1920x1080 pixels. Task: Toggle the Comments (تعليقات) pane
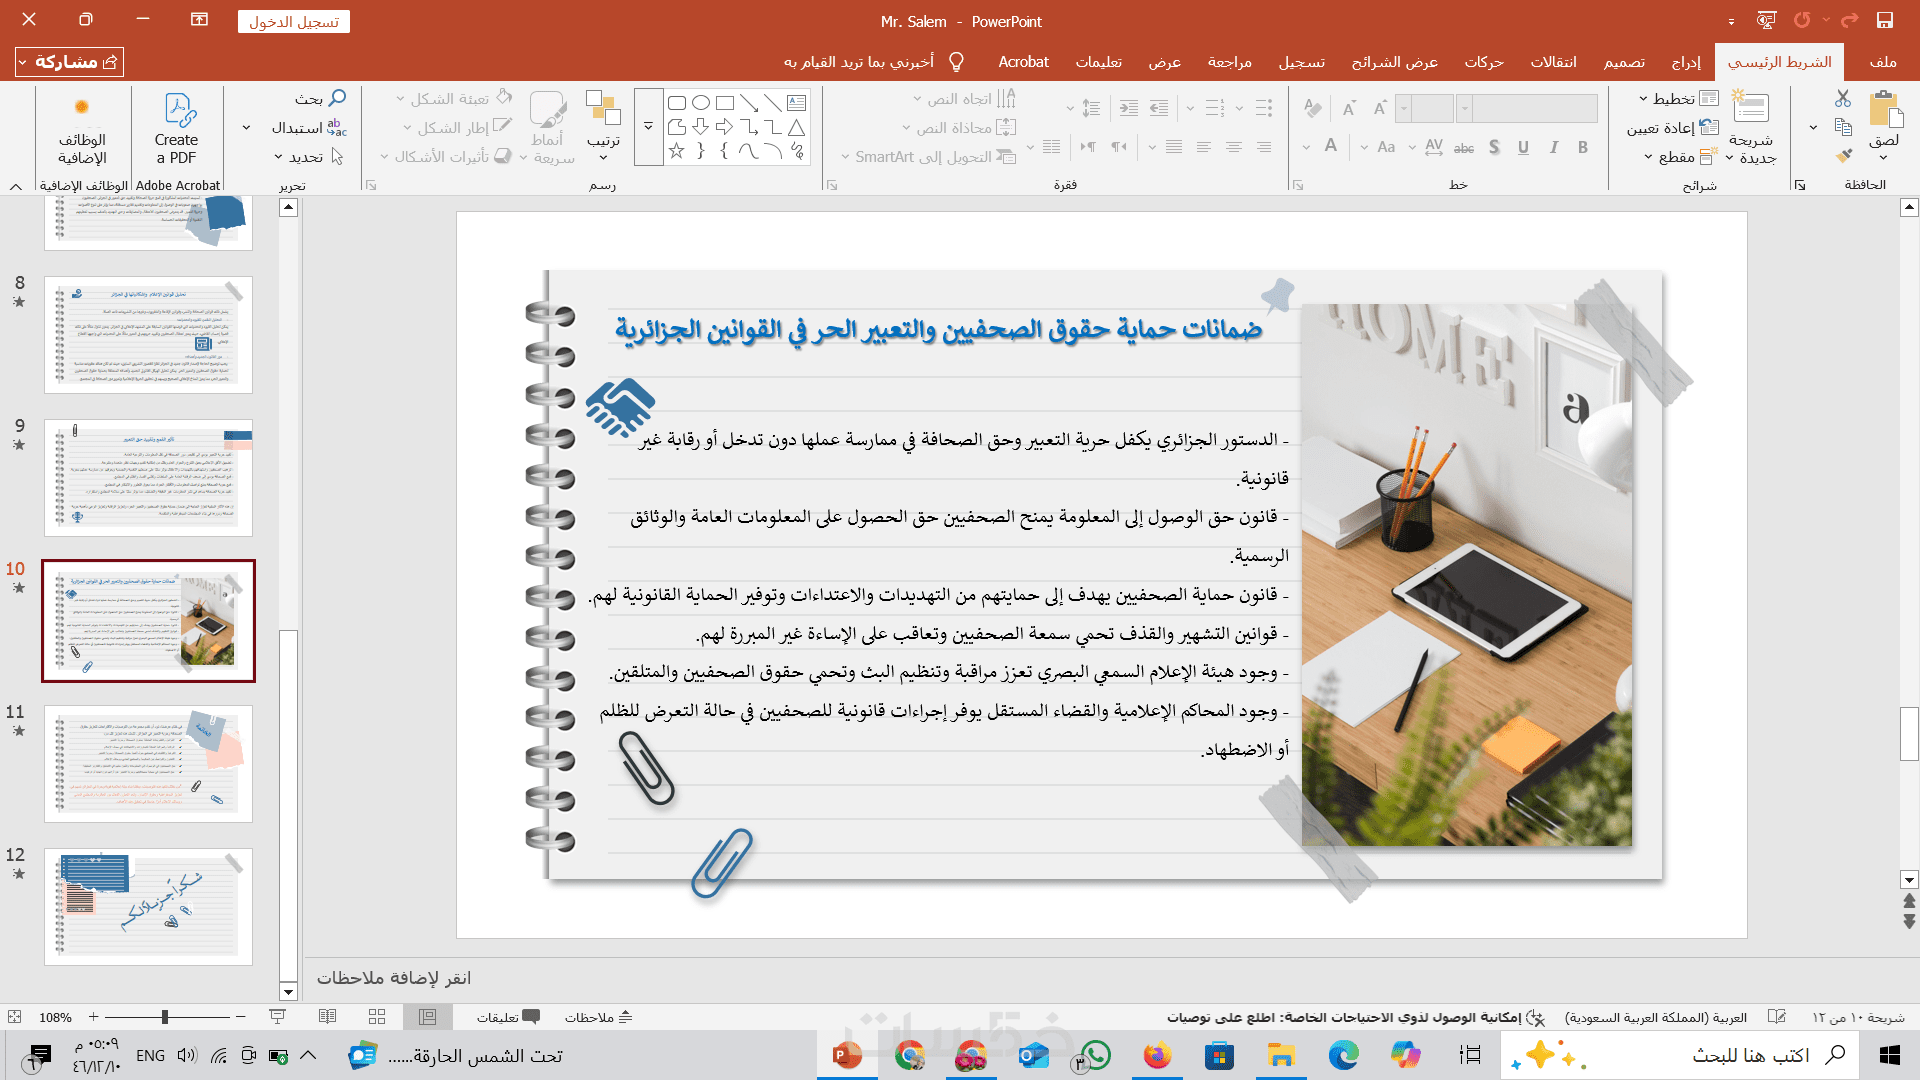(x=508, y=1017)
